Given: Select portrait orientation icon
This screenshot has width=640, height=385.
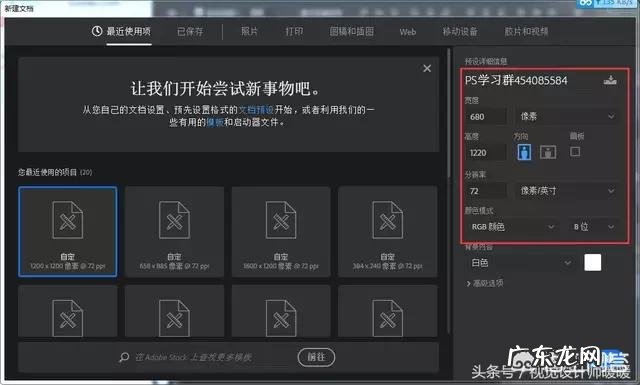Looking at the screenshot, I should [524, 152].
